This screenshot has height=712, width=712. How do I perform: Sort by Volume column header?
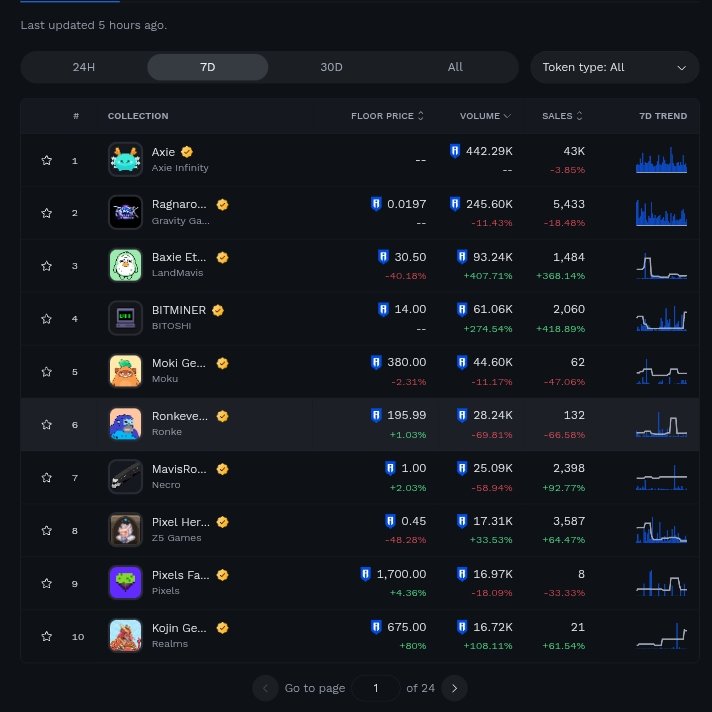[485, 116]
